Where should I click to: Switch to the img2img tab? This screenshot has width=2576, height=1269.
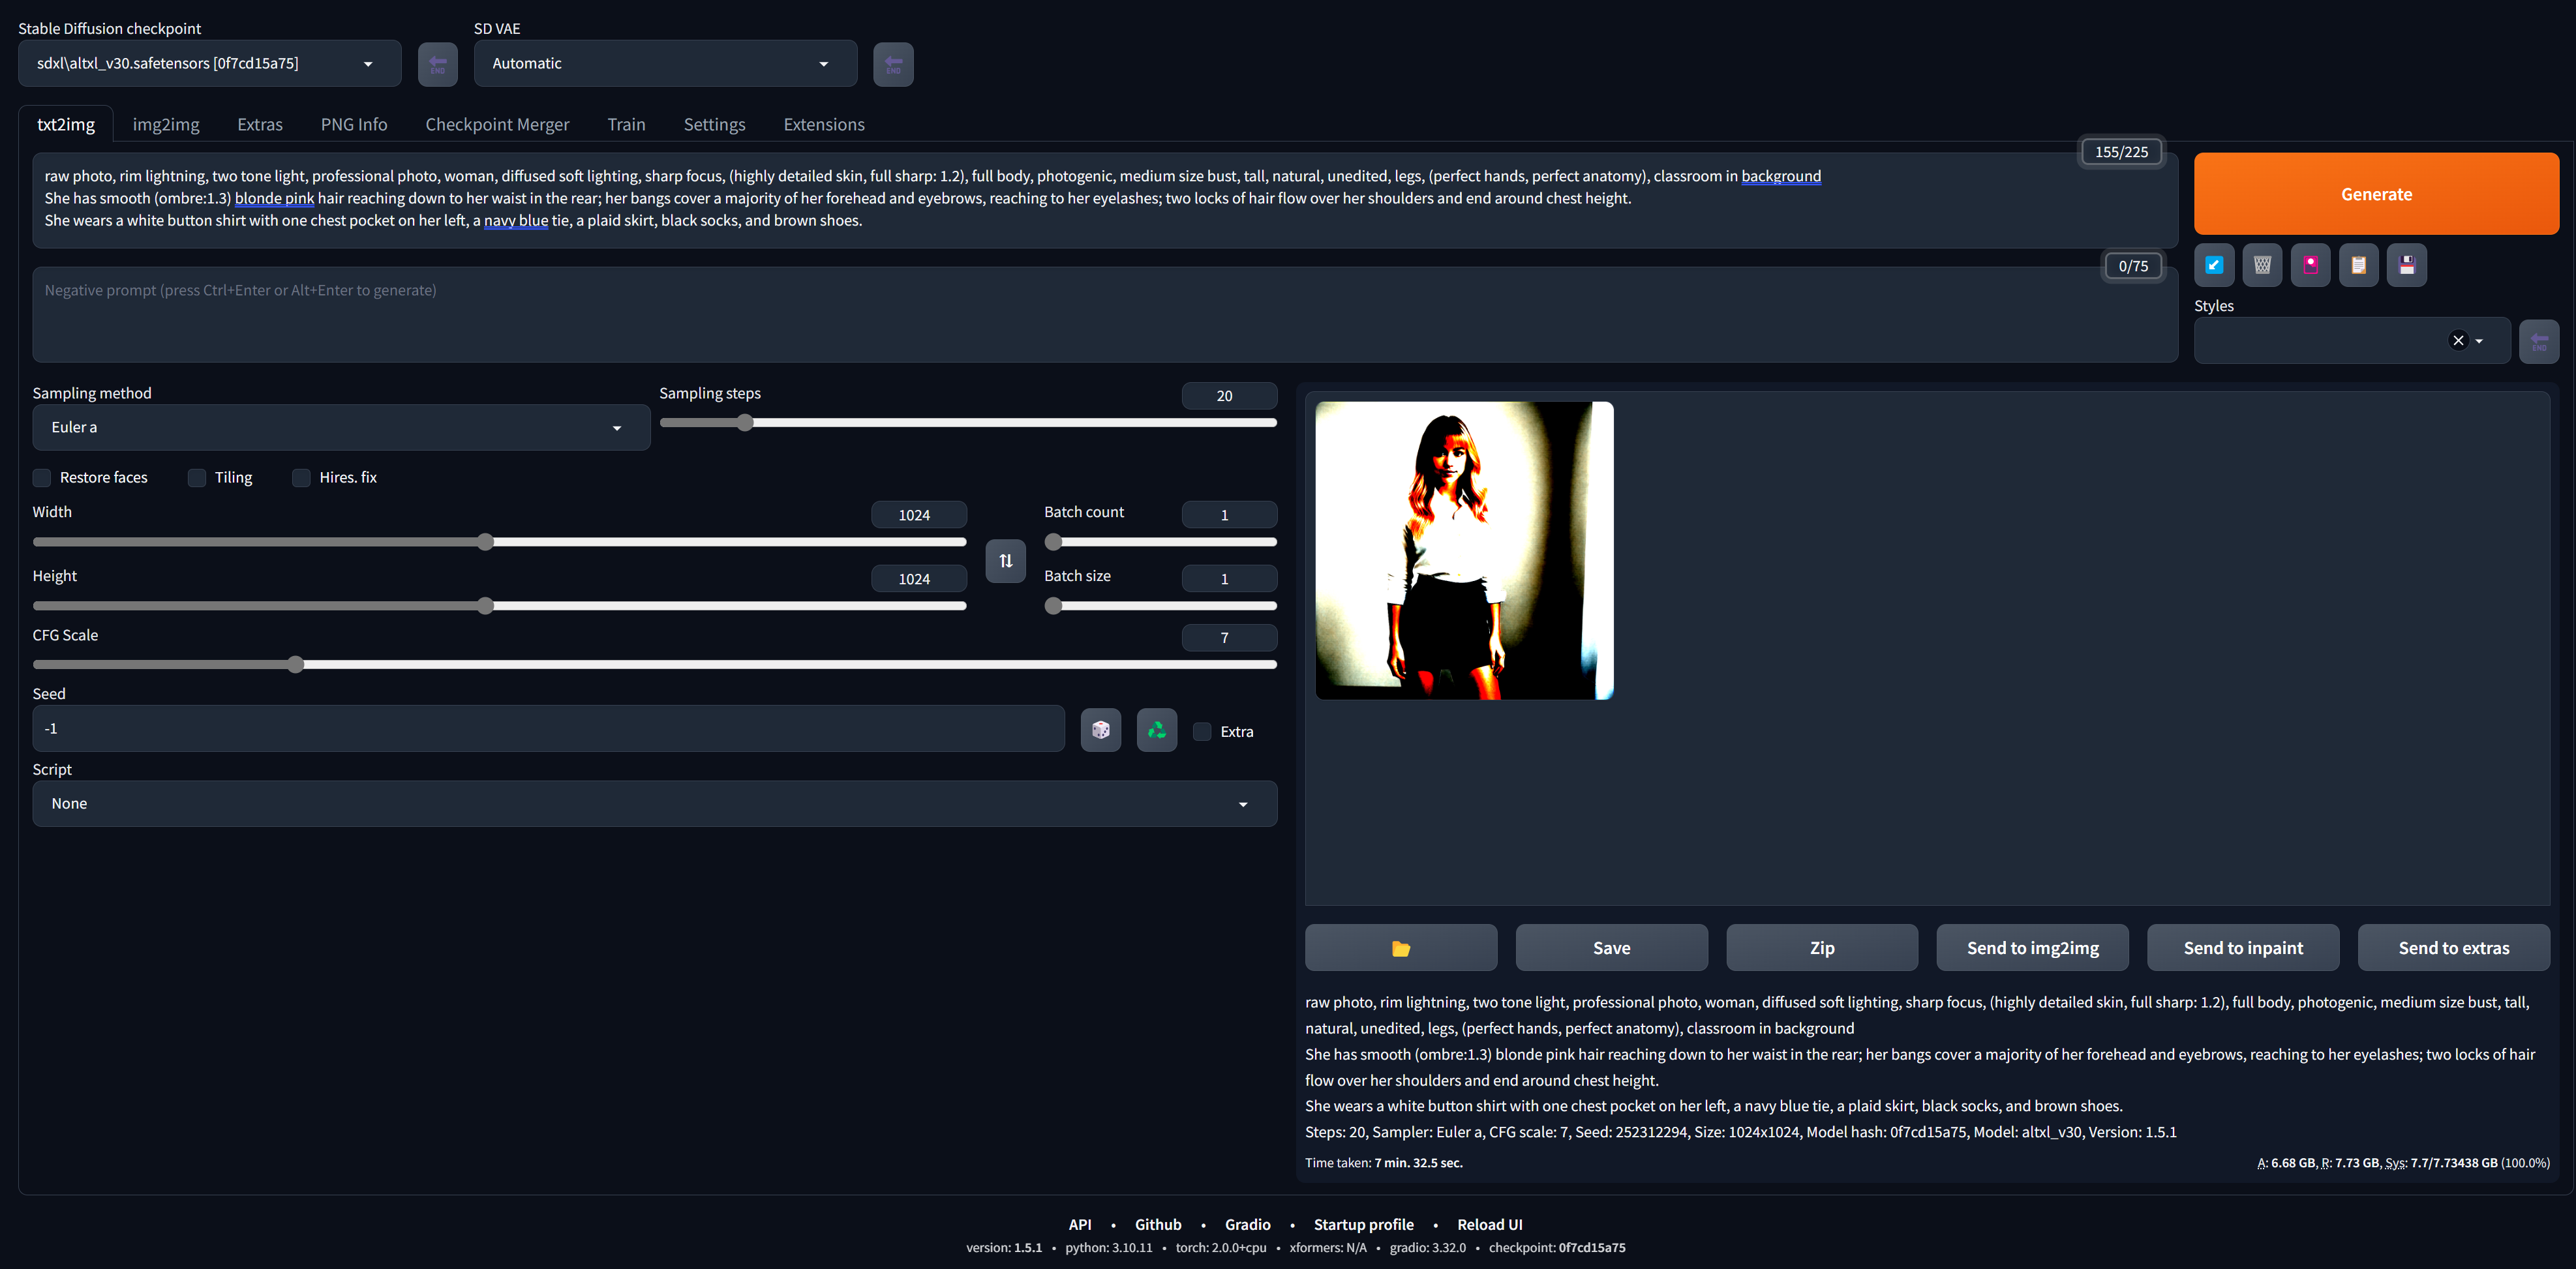[x=165, y=124]
